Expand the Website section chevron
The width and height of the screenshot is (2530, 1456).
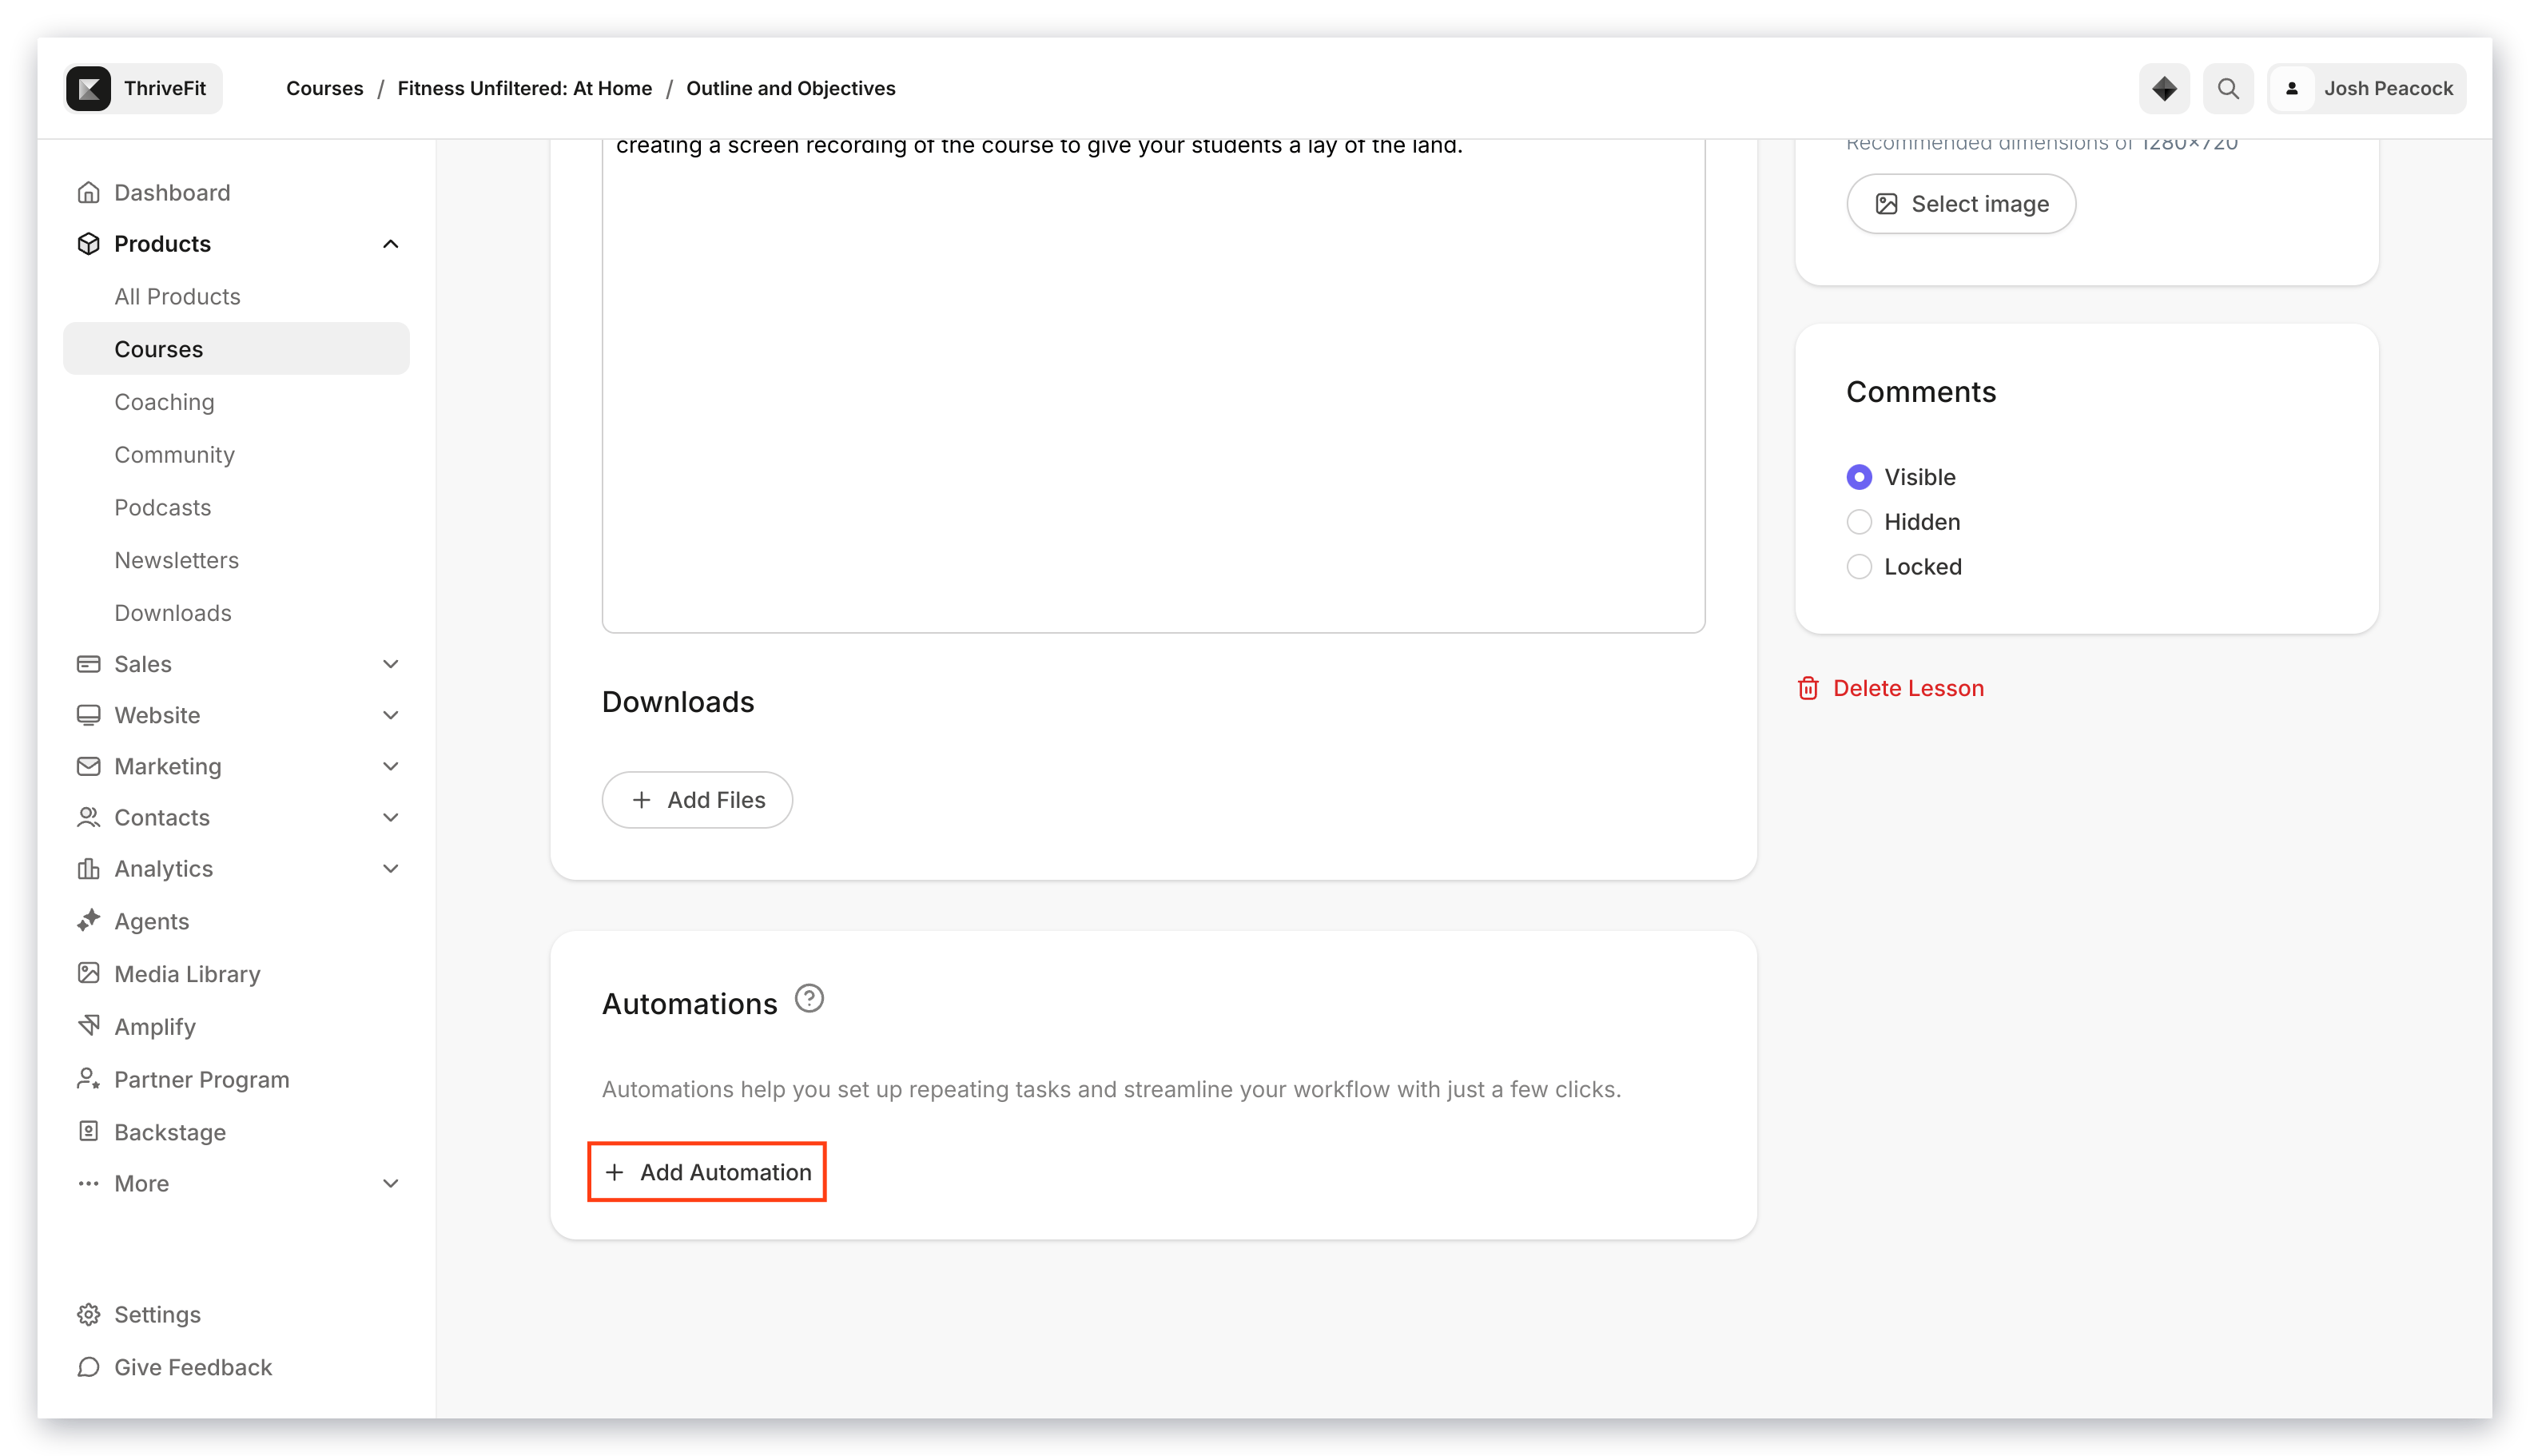(391, 715)
